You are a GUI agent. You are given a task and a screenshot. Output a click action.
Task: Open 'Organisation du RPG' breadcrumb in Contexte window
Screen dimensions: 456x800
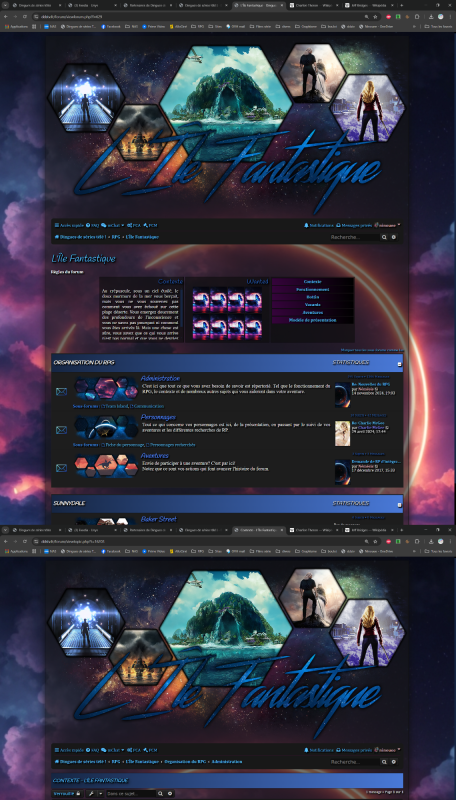[185, 762]
